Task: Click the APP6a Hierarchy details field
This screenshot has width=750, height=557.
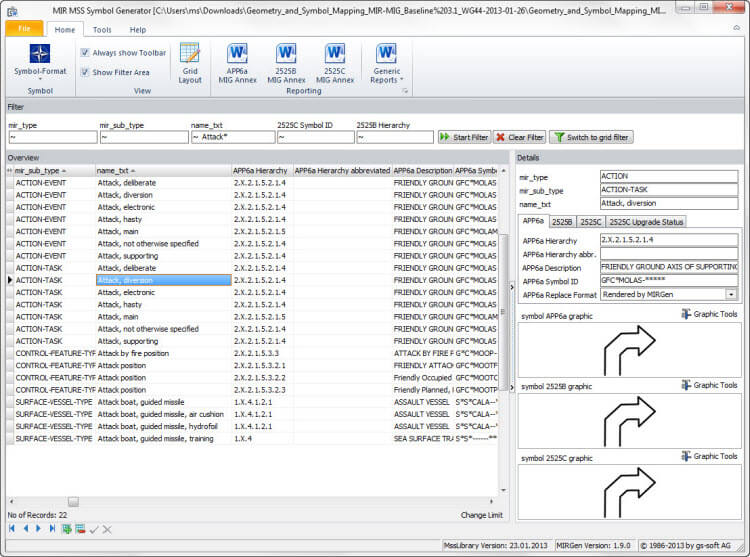Action: point(669,240)
